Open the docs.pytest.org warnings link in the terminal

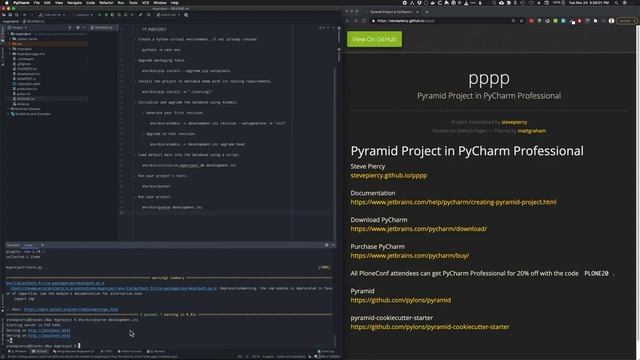(x=71, y=309)
